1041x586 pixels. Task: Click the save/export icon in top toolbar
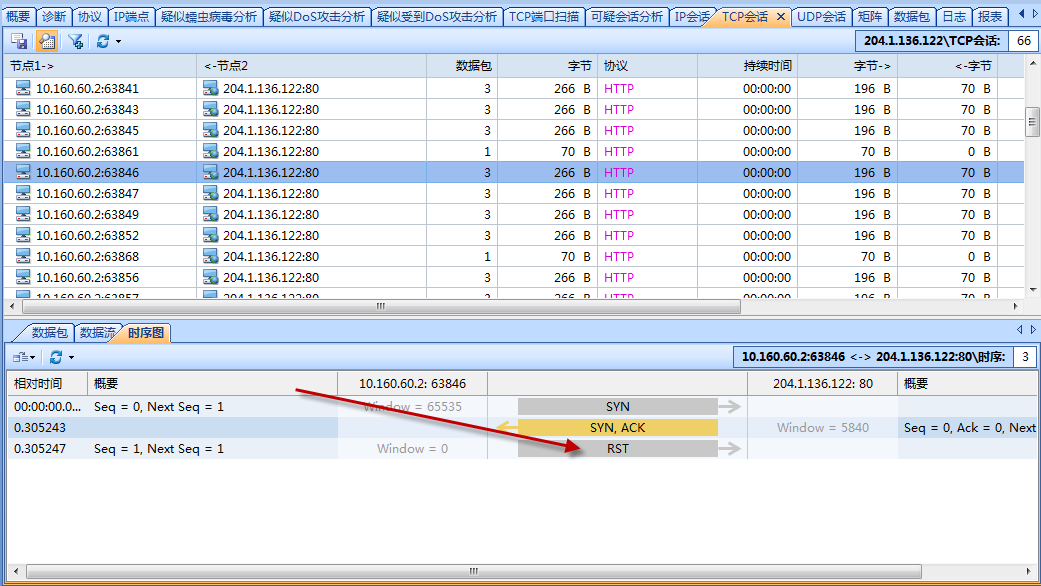pyautogui.click(x=19, y=41)
